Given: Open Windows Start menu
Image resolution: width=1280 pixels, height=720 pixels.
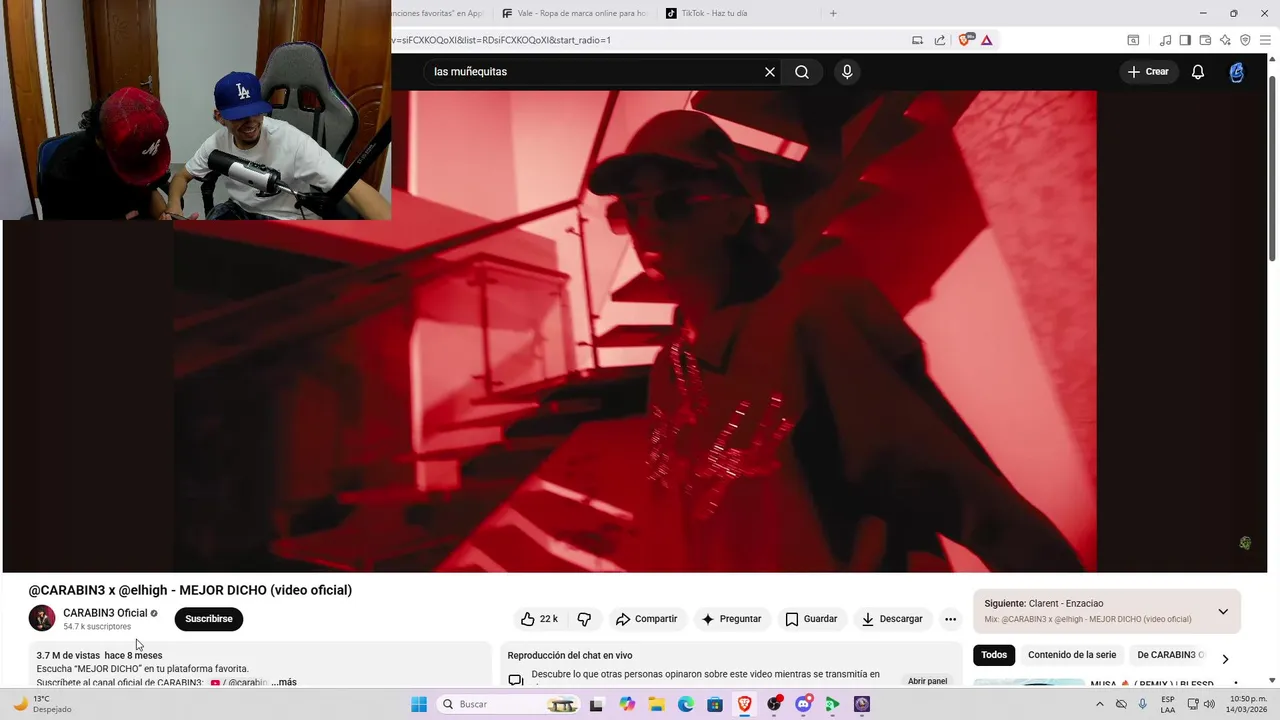Looking at the screenshot, I should click(419, 704).
